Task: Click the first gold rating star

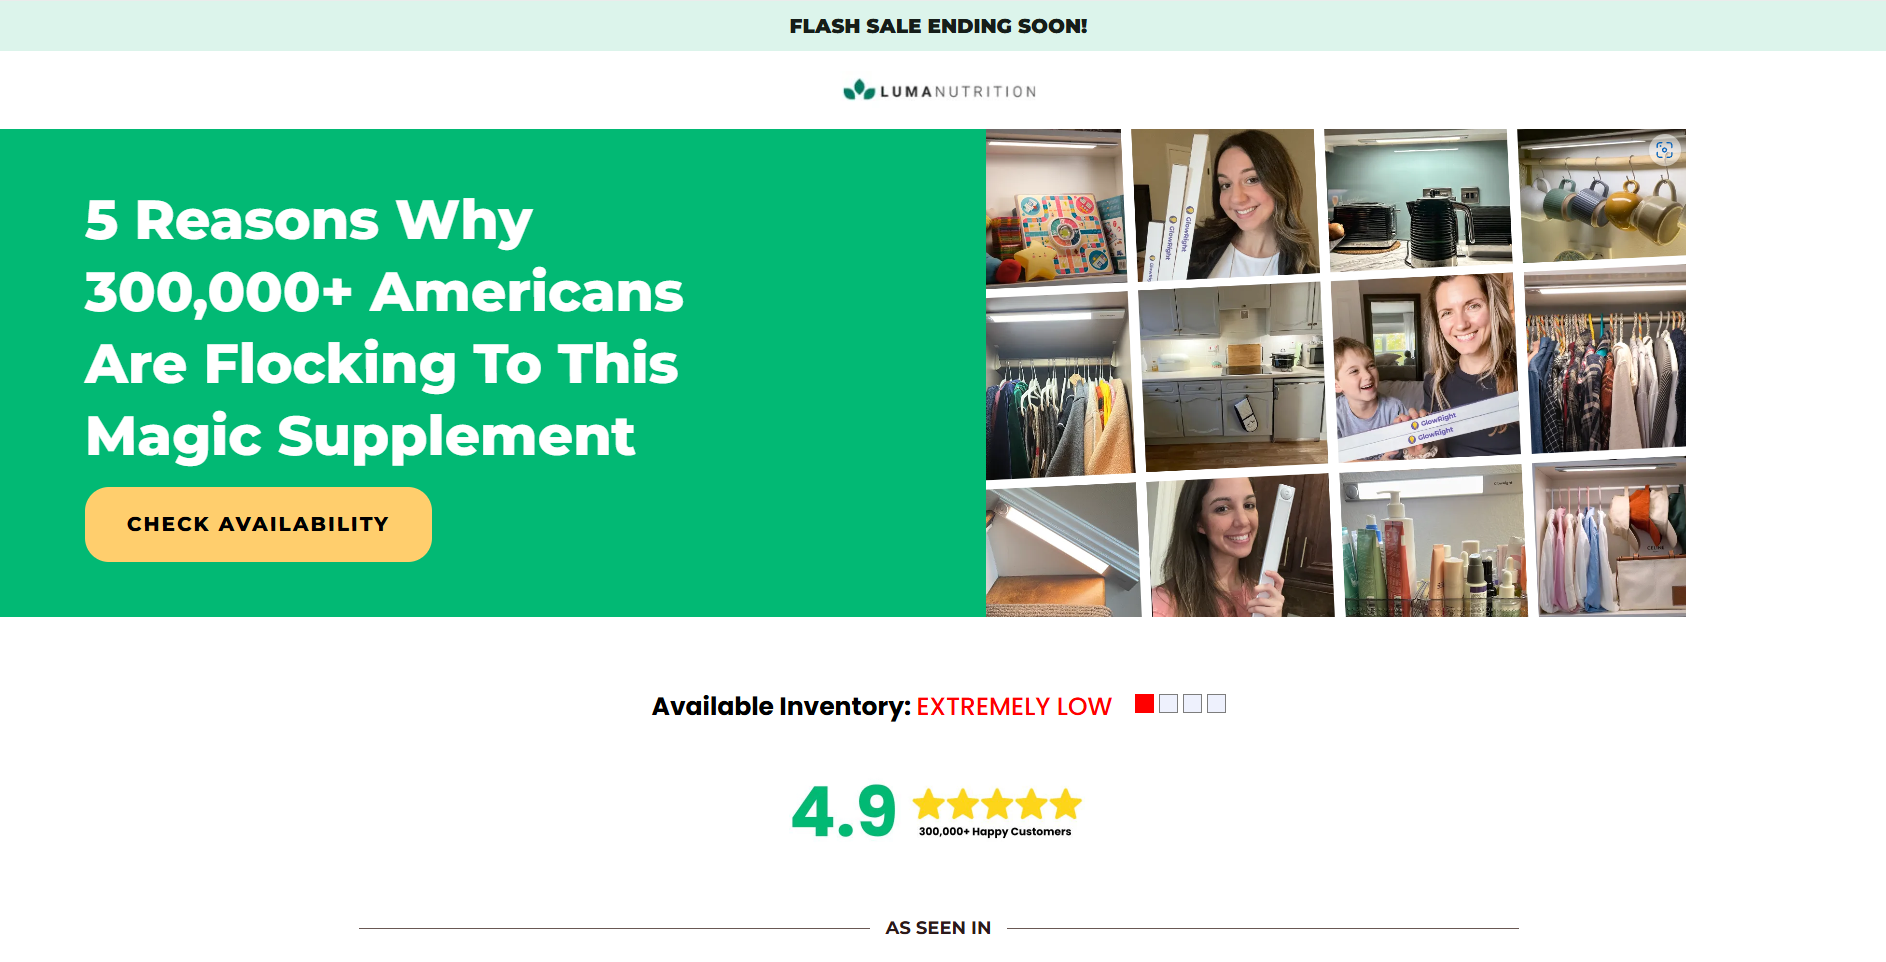Action: (929, 804)
